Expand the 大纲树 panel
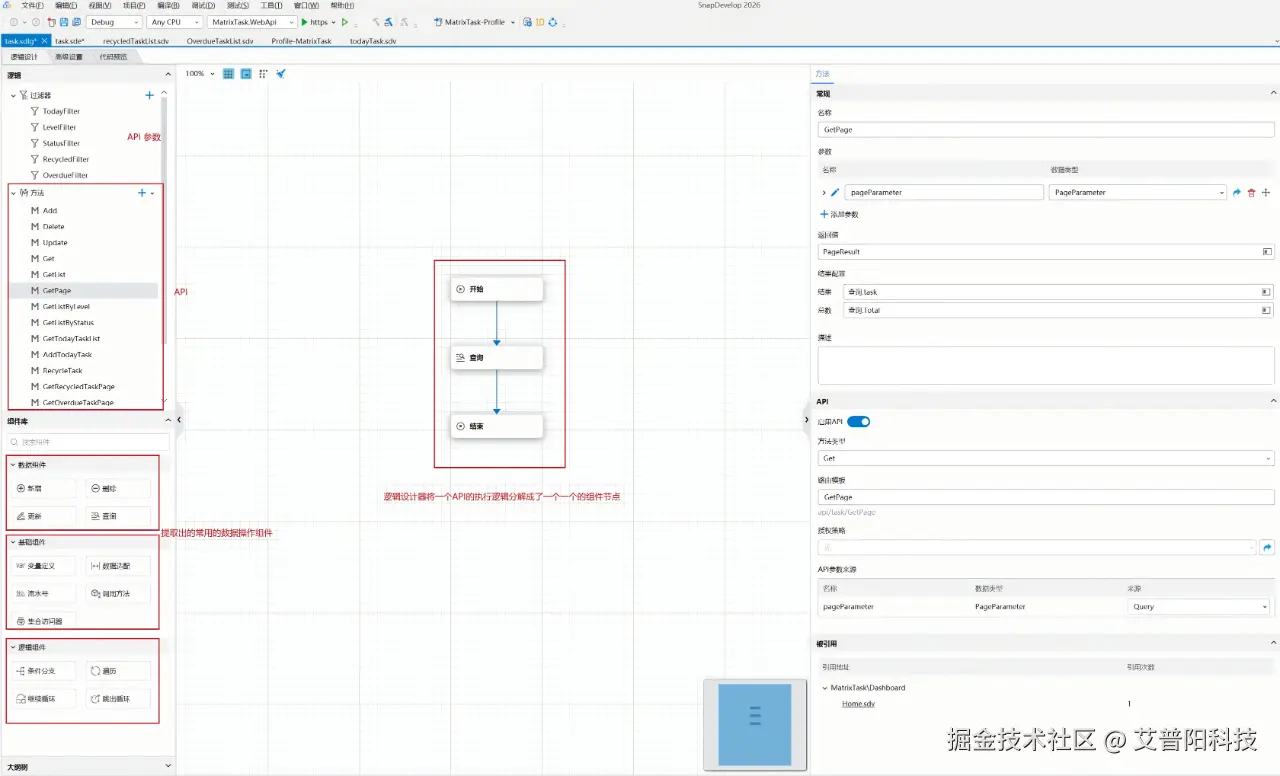This screenshot has width=1280, height=776. (167, 767)
